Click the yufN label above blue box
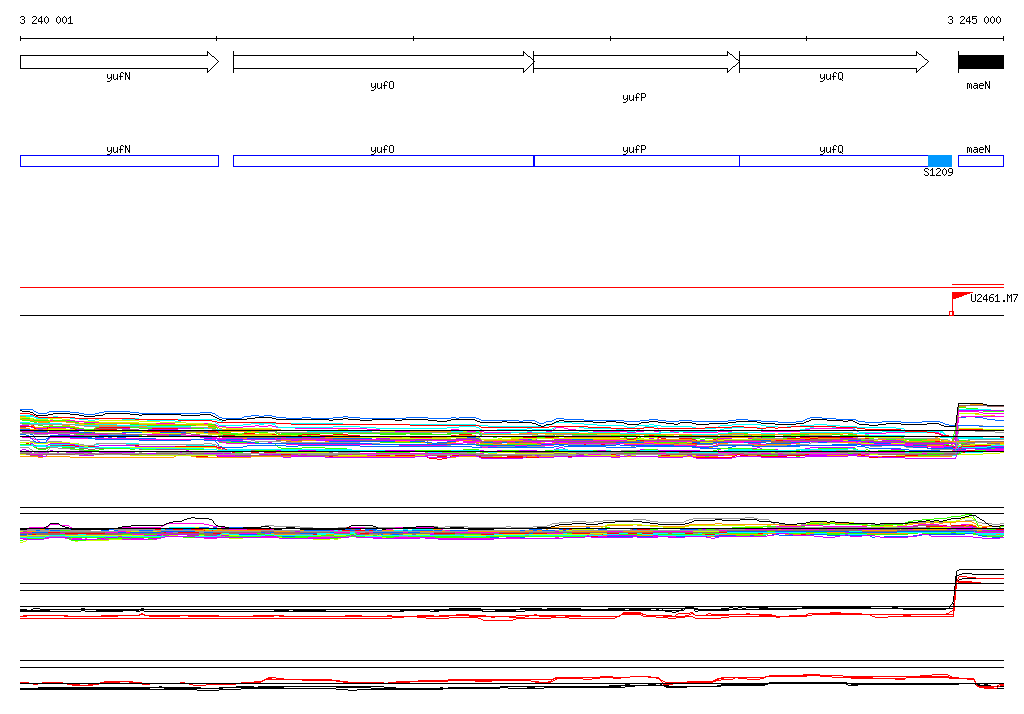The image size is (1024, 714). click(118, 150)
